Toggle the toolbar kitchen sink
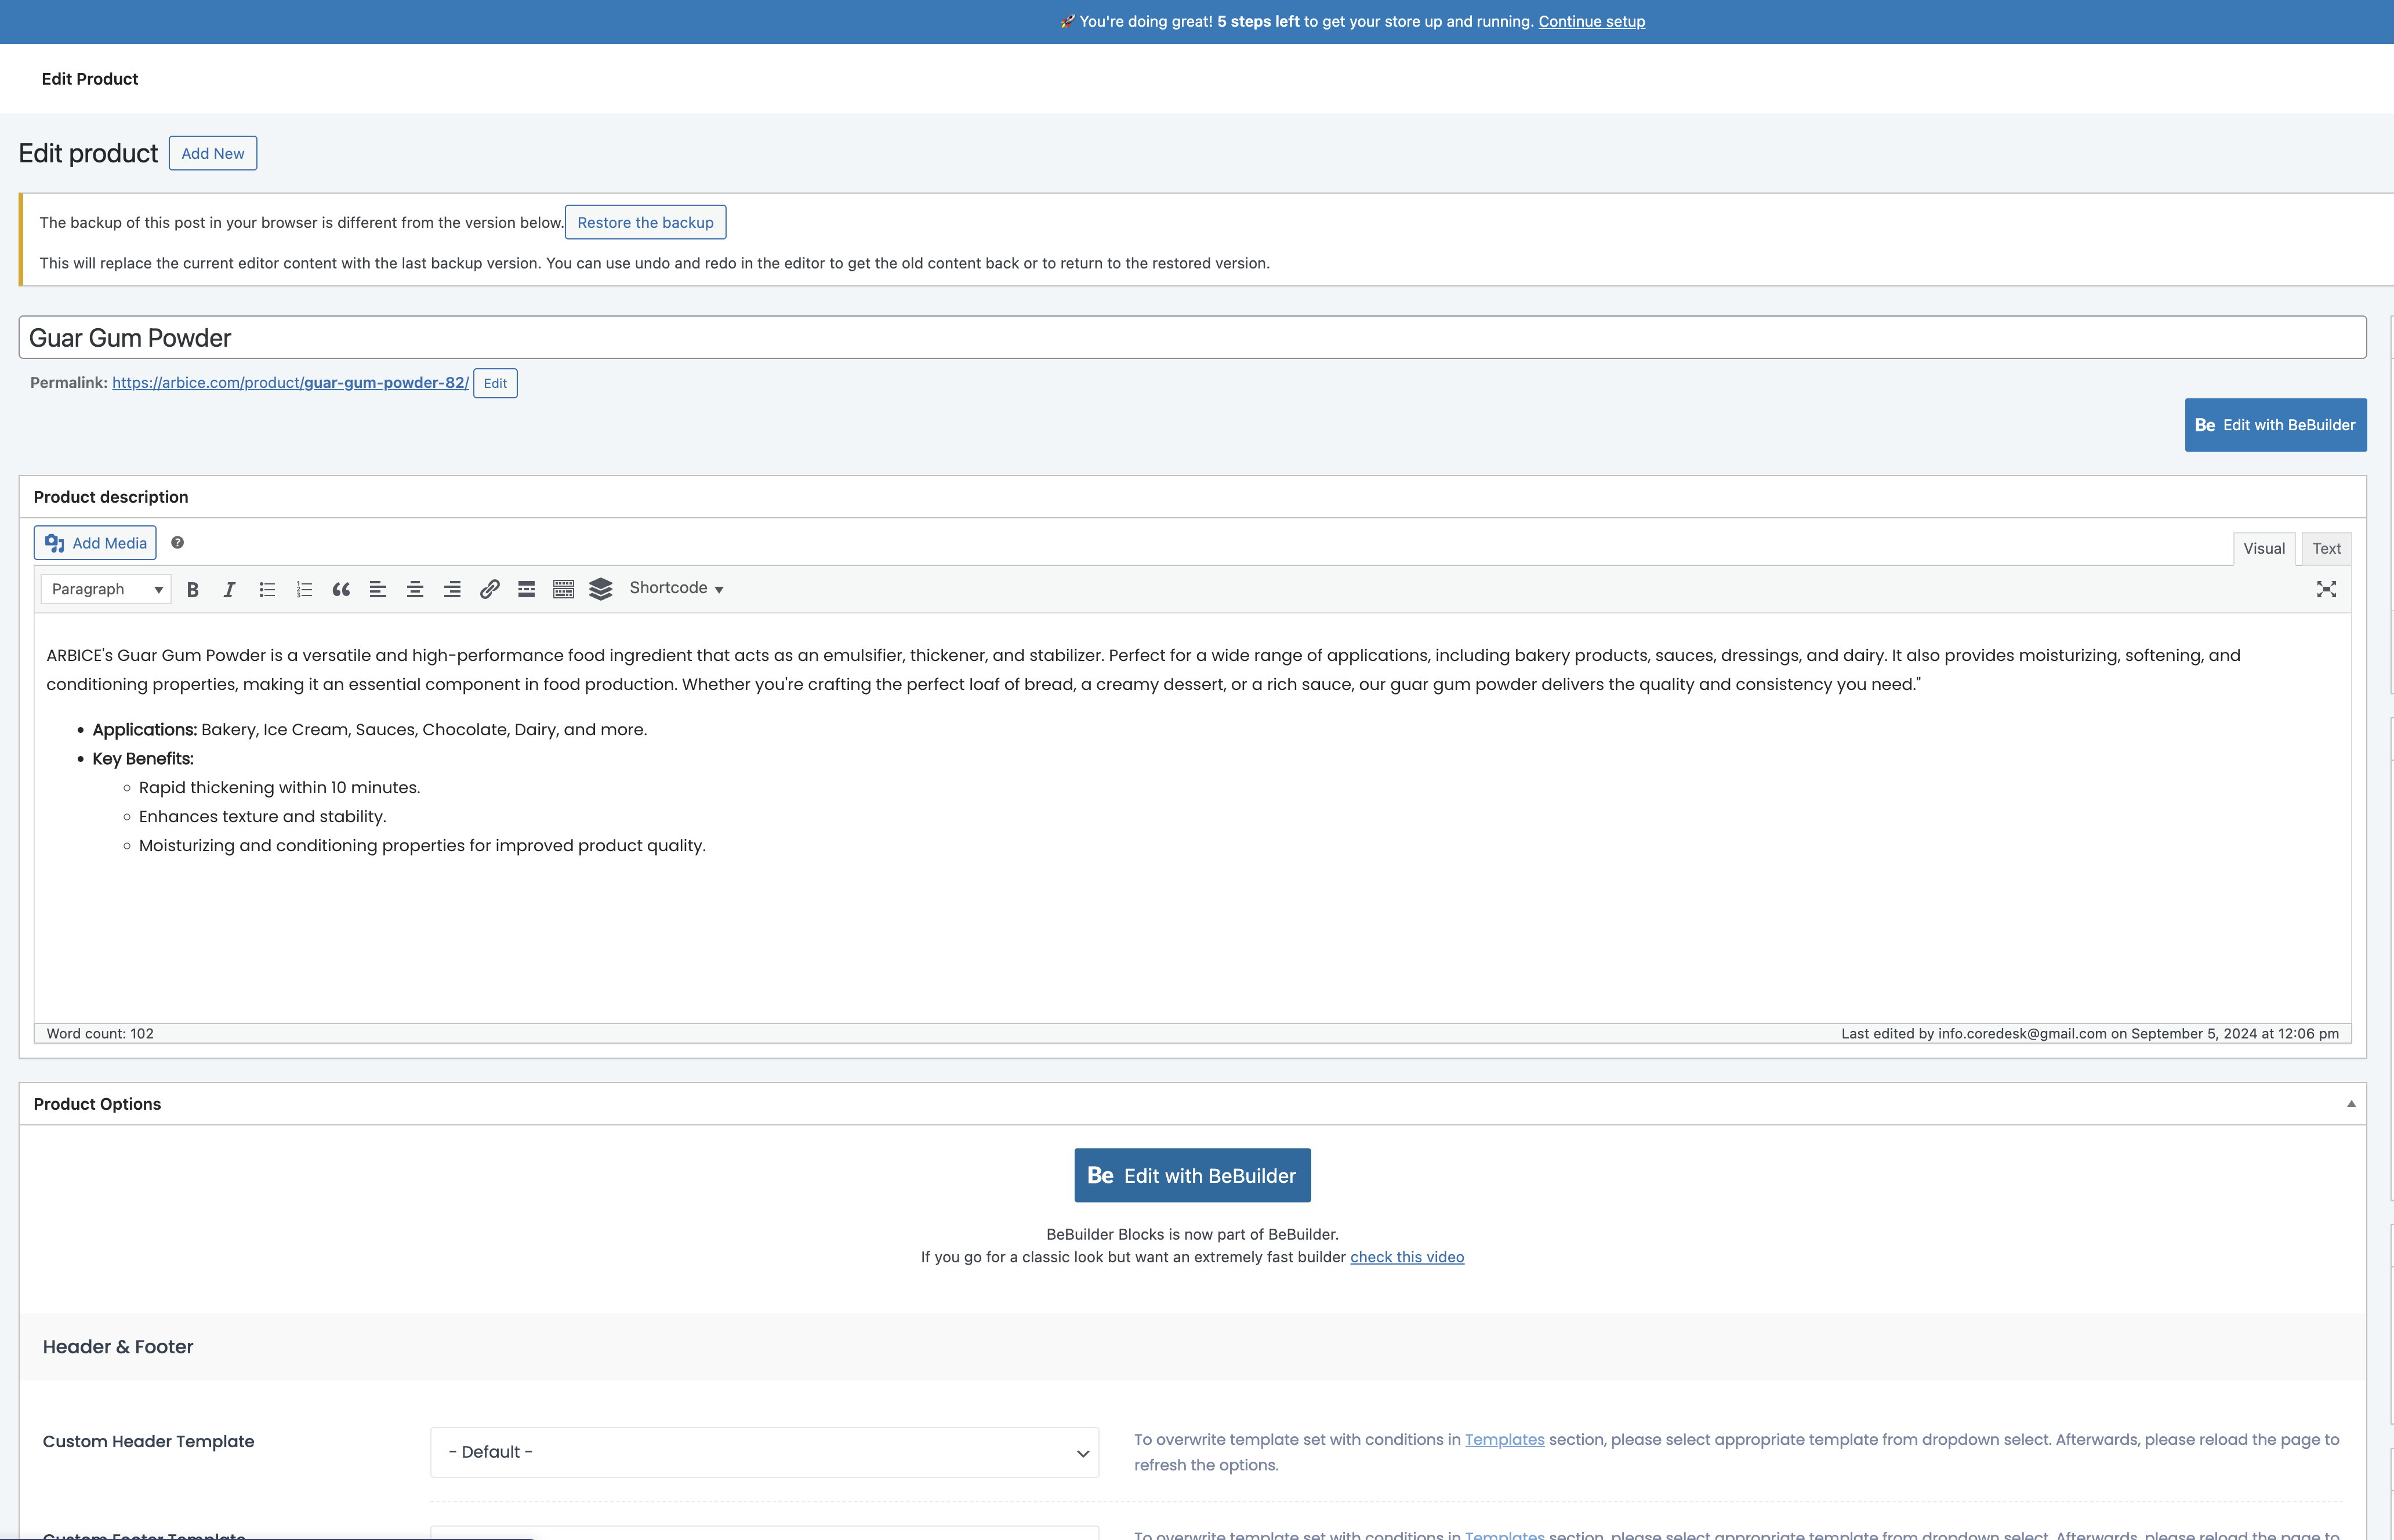The height and width of the screenshot is (1540, 2394). 563,589
